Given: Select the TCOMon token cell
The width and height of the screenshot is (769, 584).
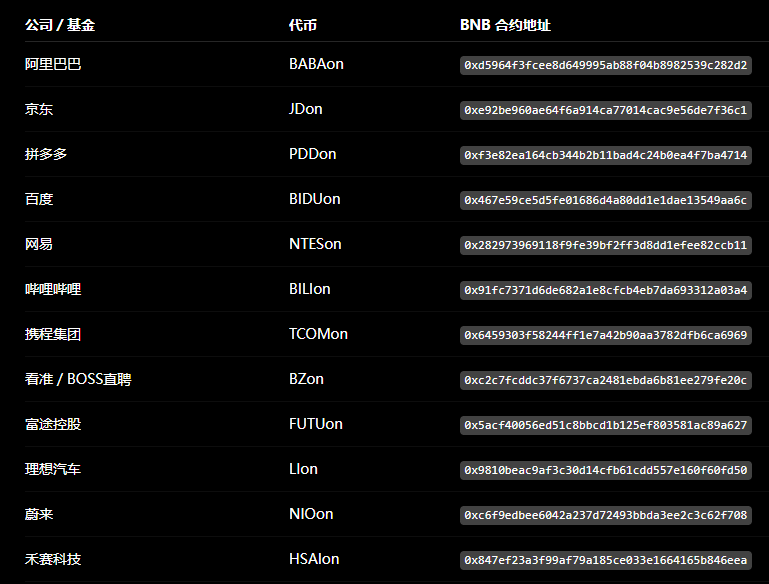Looking at the screenshot, I should 318,334.
